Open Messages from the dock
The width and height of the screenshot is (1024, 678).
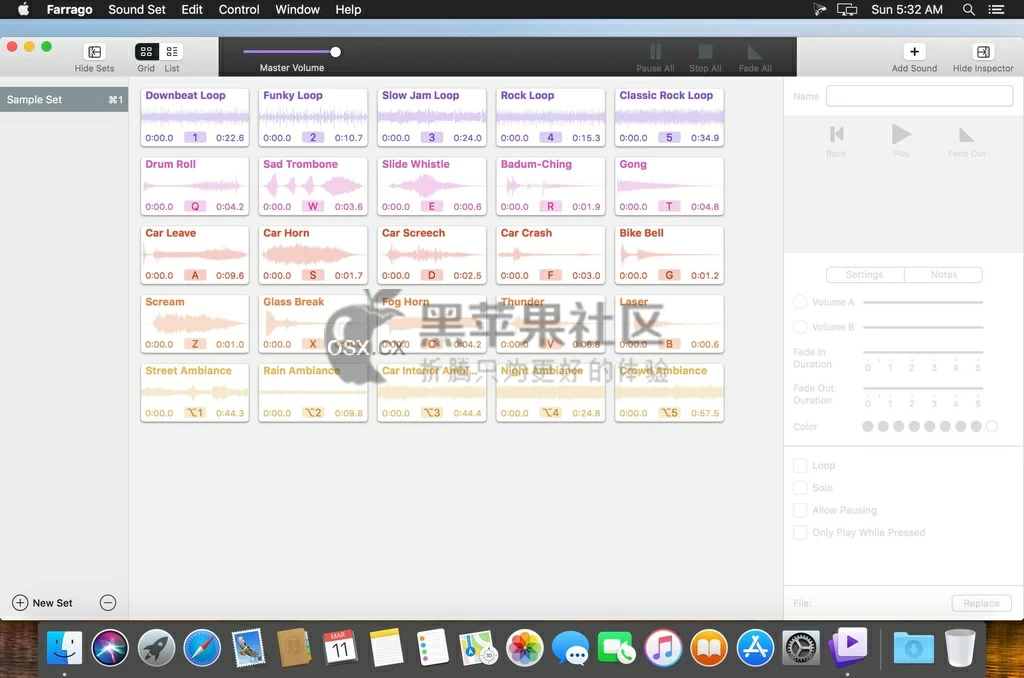pos(570,648)
